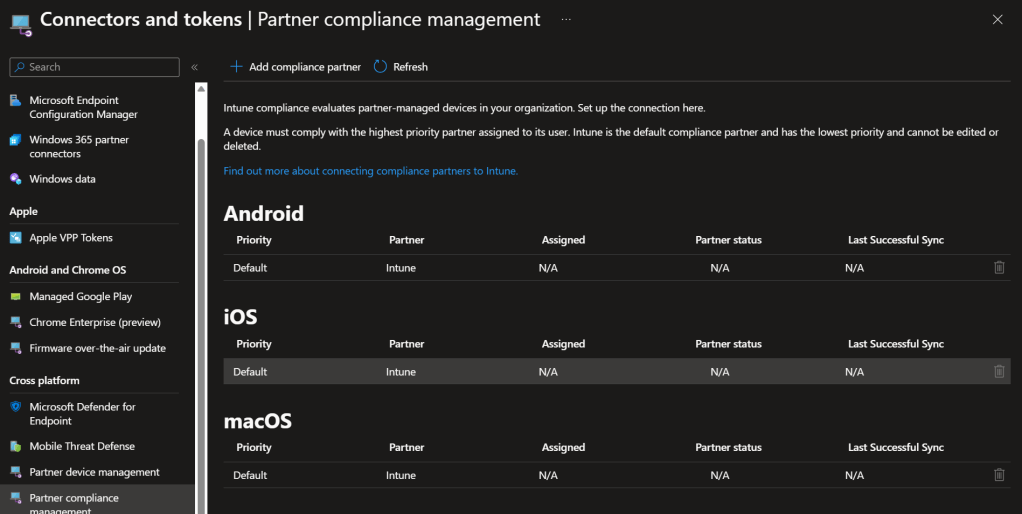Collapse the sidebar using double-chevron button
Screen dimensions: 1022x514
pos(194,67)
